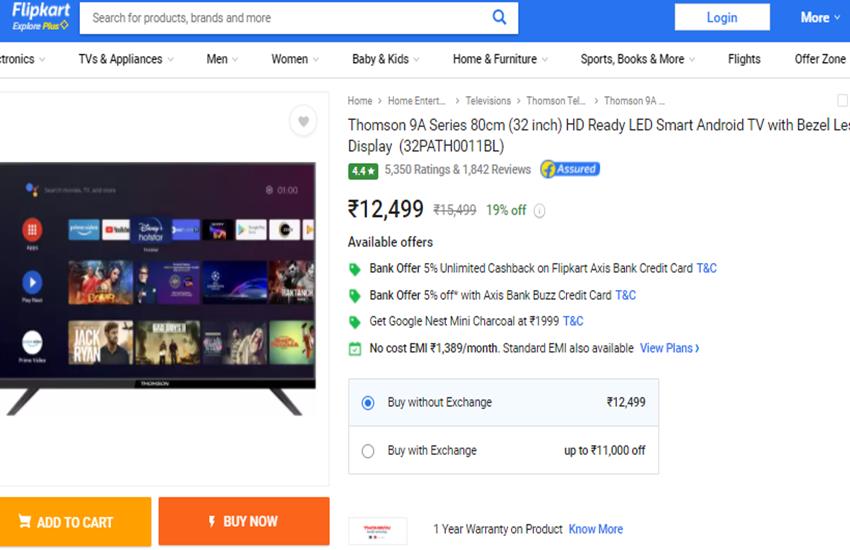
Task: Select Buy without Exchange option
Action: tap(368, 403)
